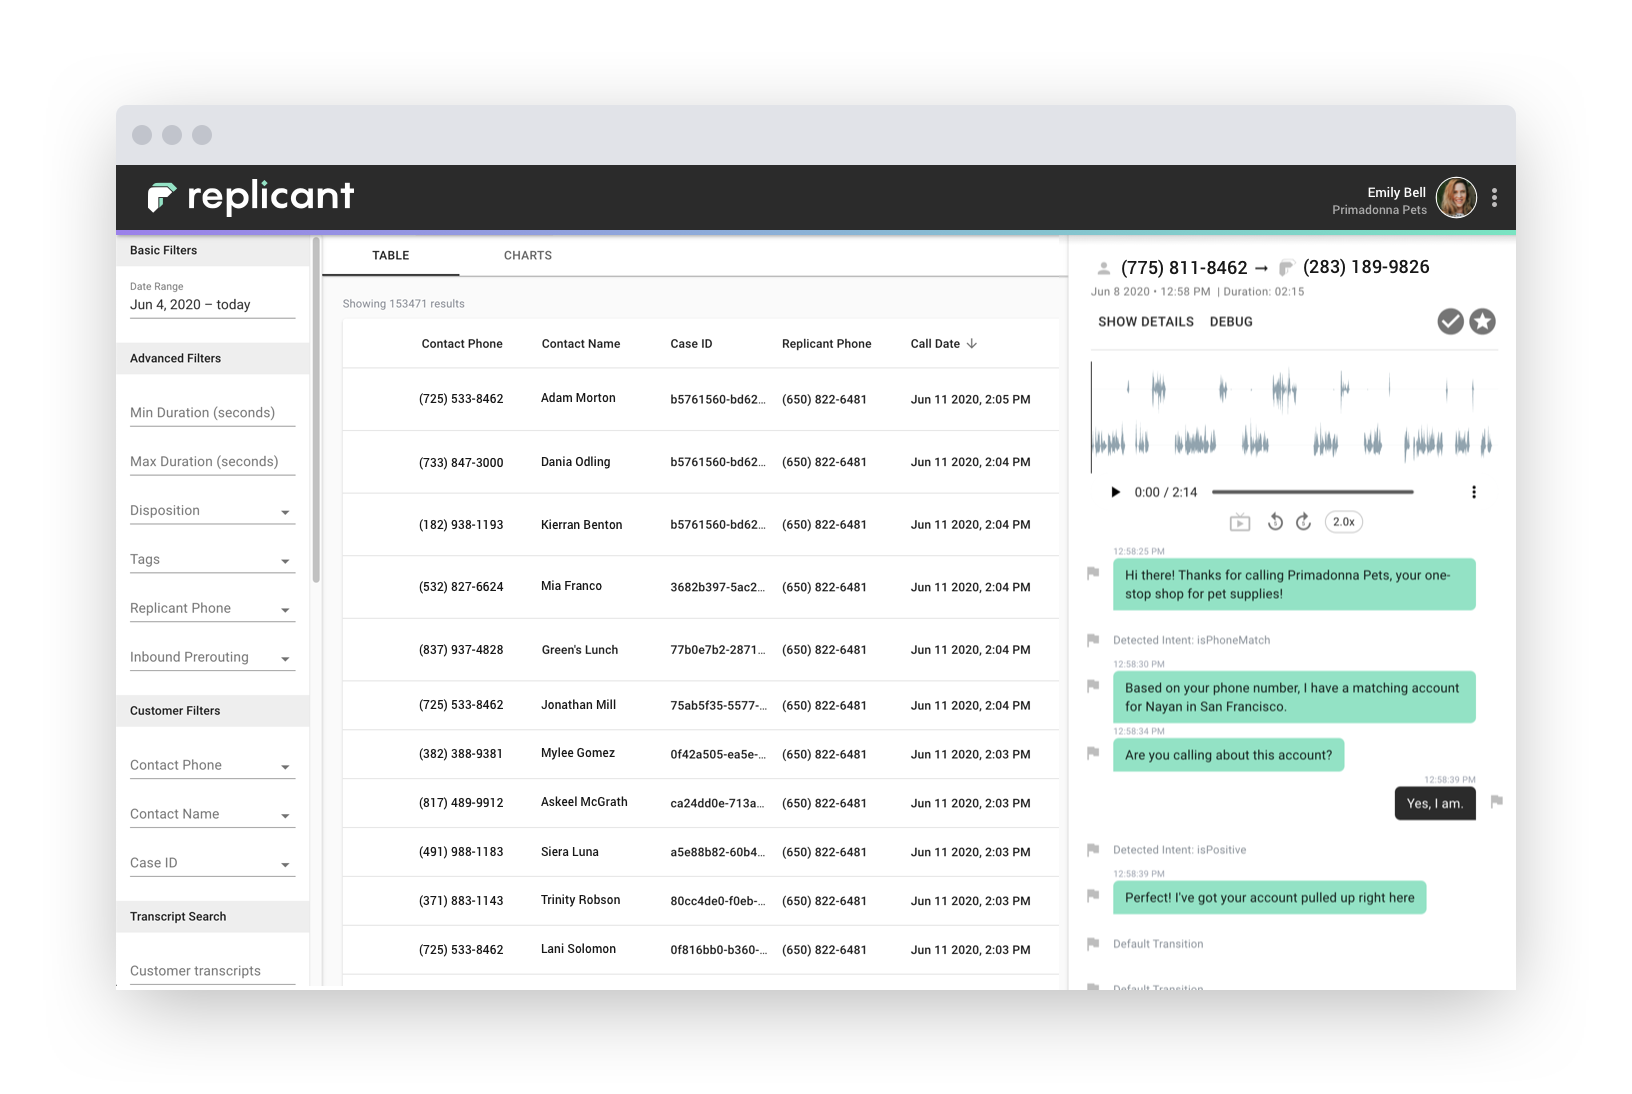This screenshot has width=1632, height=1094.
Task: Open the video view icon below the waveform
Action: (x=1240, y=521)
